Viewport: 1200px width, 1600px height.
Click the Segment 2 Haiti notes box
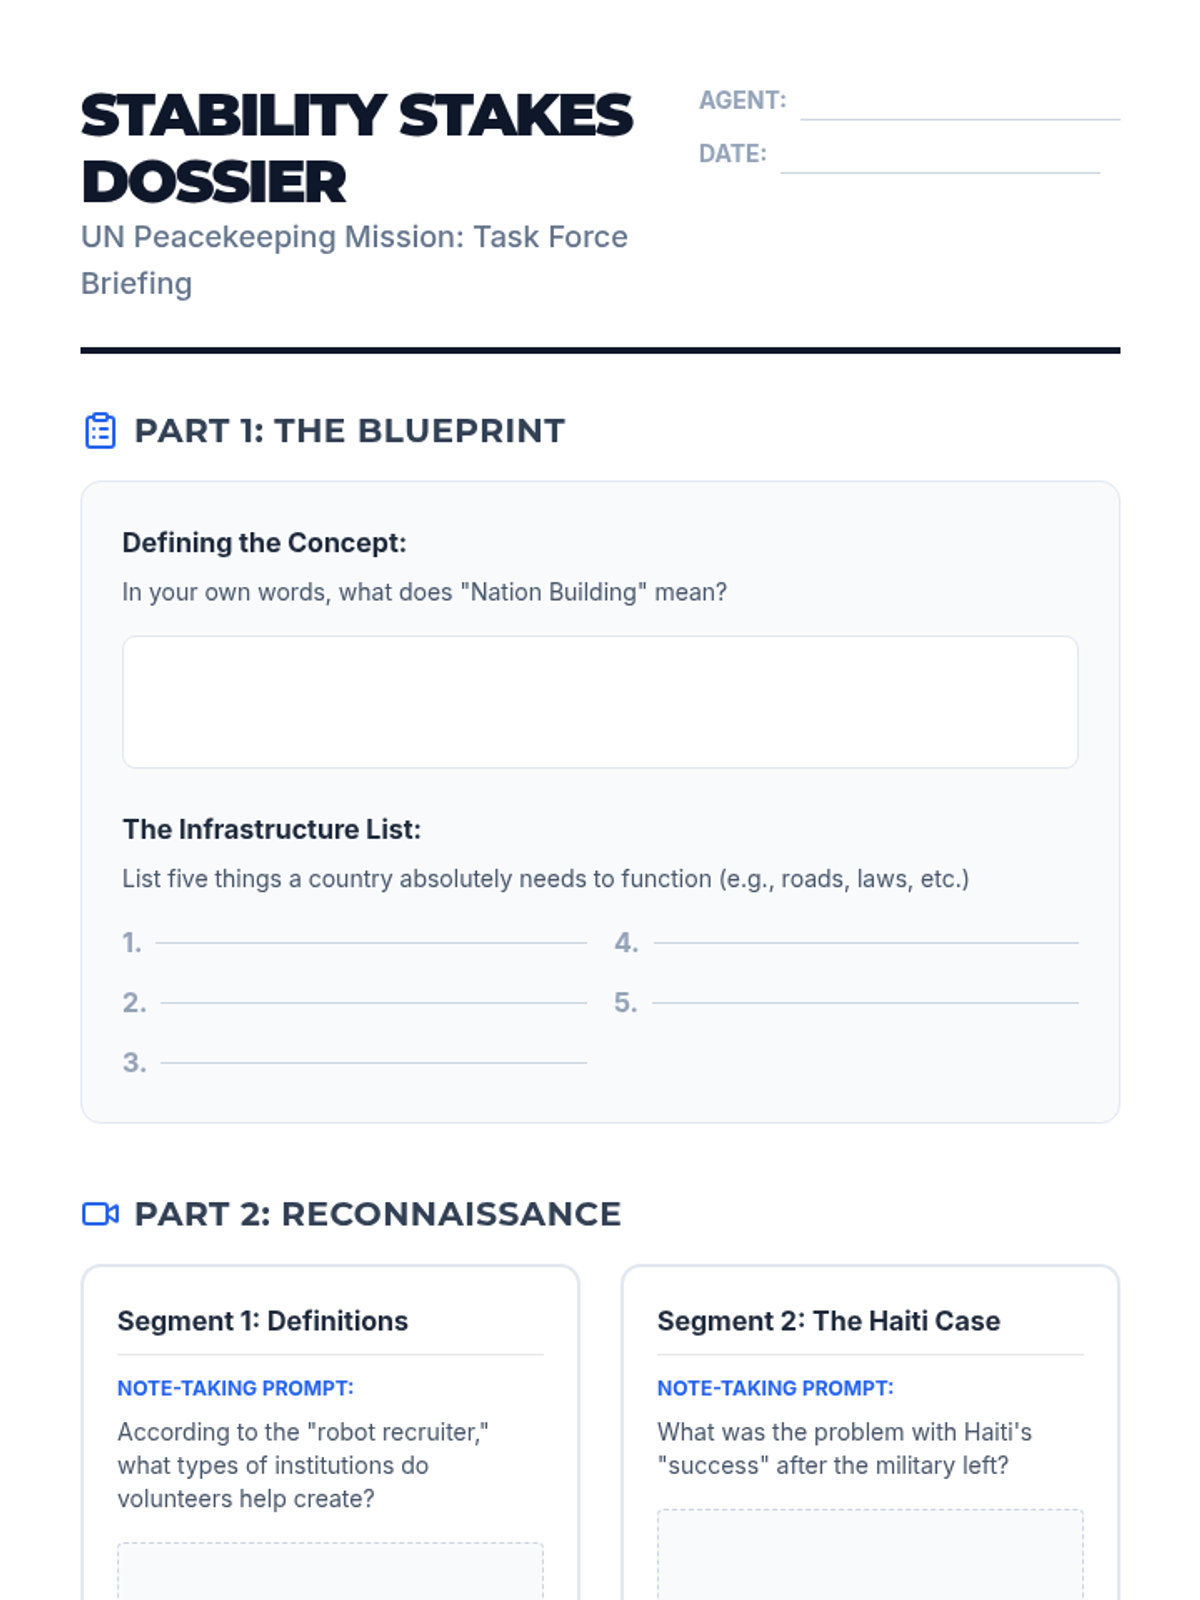pyautogui.click(x=870, y=1555)
